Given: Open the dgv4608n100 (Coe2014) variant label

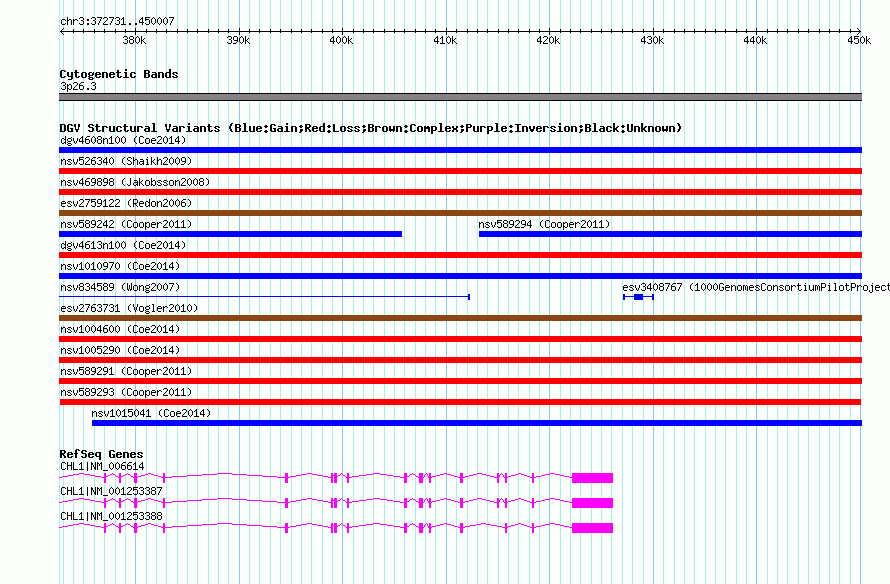Looking at the screenshot, I should click(x=123, y=140).
